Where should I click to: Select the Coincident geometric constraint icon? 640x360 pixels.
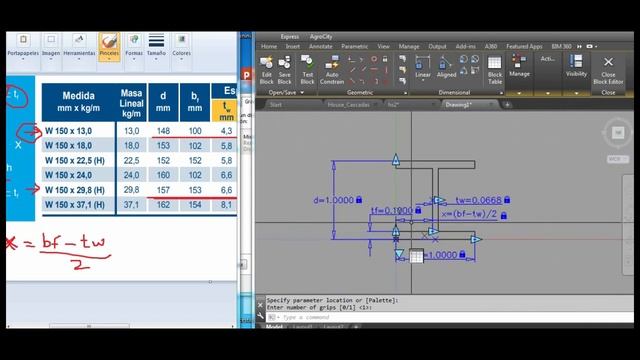click(x=351, y=60)
